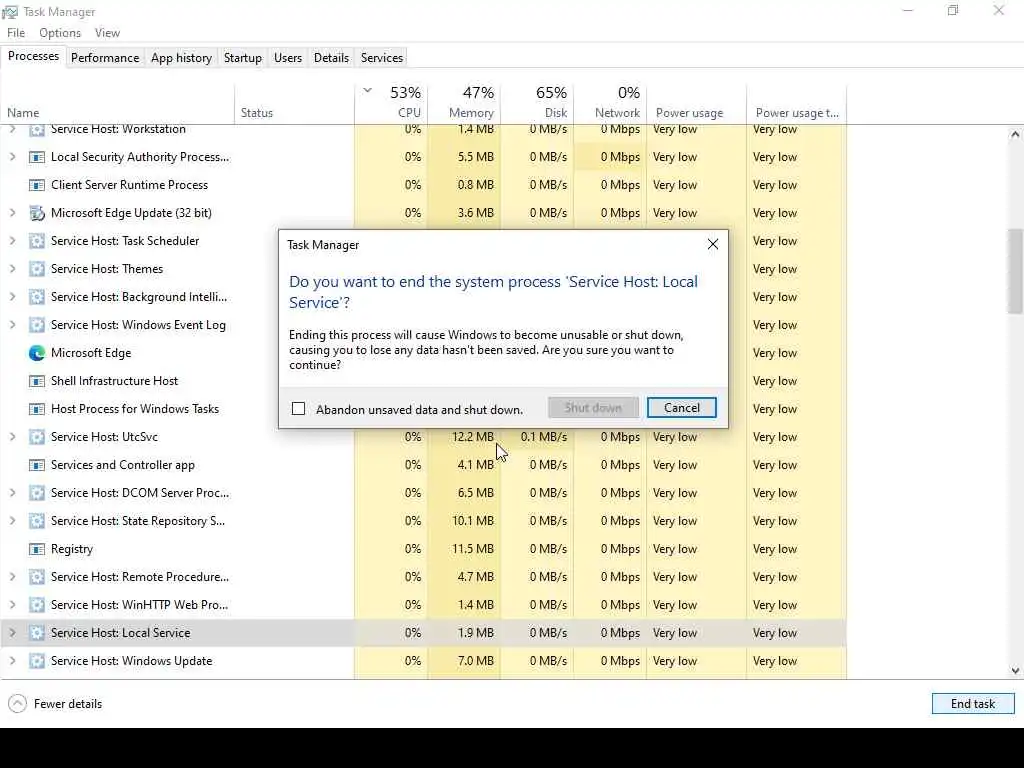
Task: Click the Service Host: WinHTTP Web Pro... icon
Action: click(37, 605)
